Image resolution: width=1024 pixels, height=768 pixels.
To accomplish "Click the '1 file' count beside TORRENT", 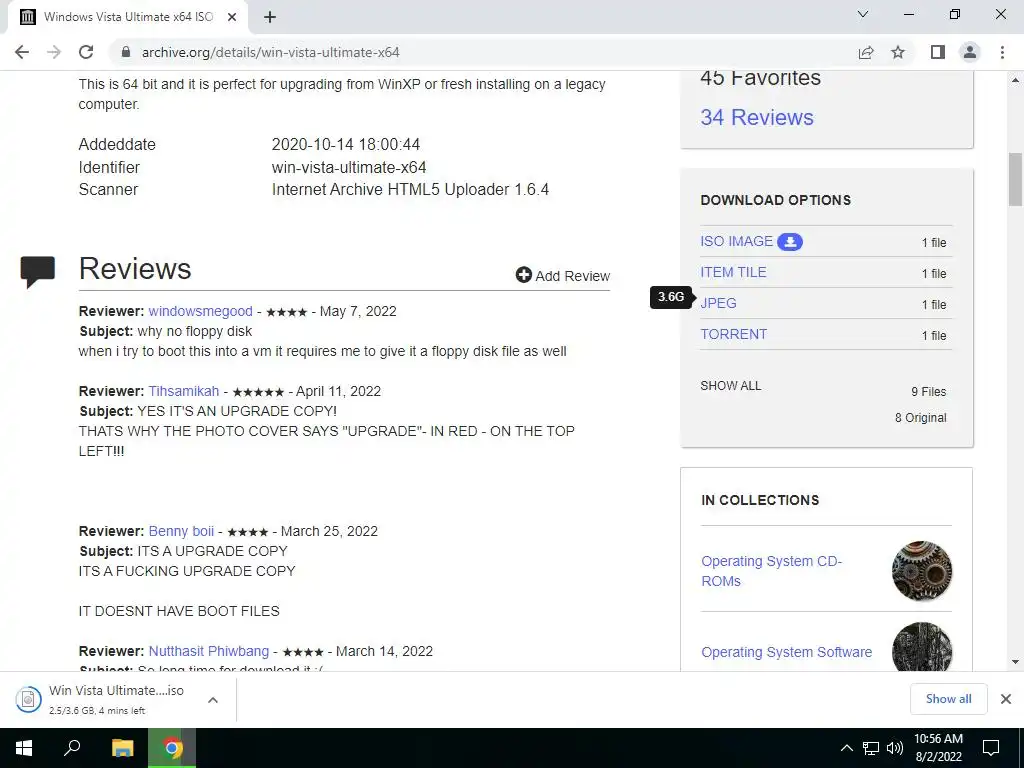I will click(x=934, y=336).
